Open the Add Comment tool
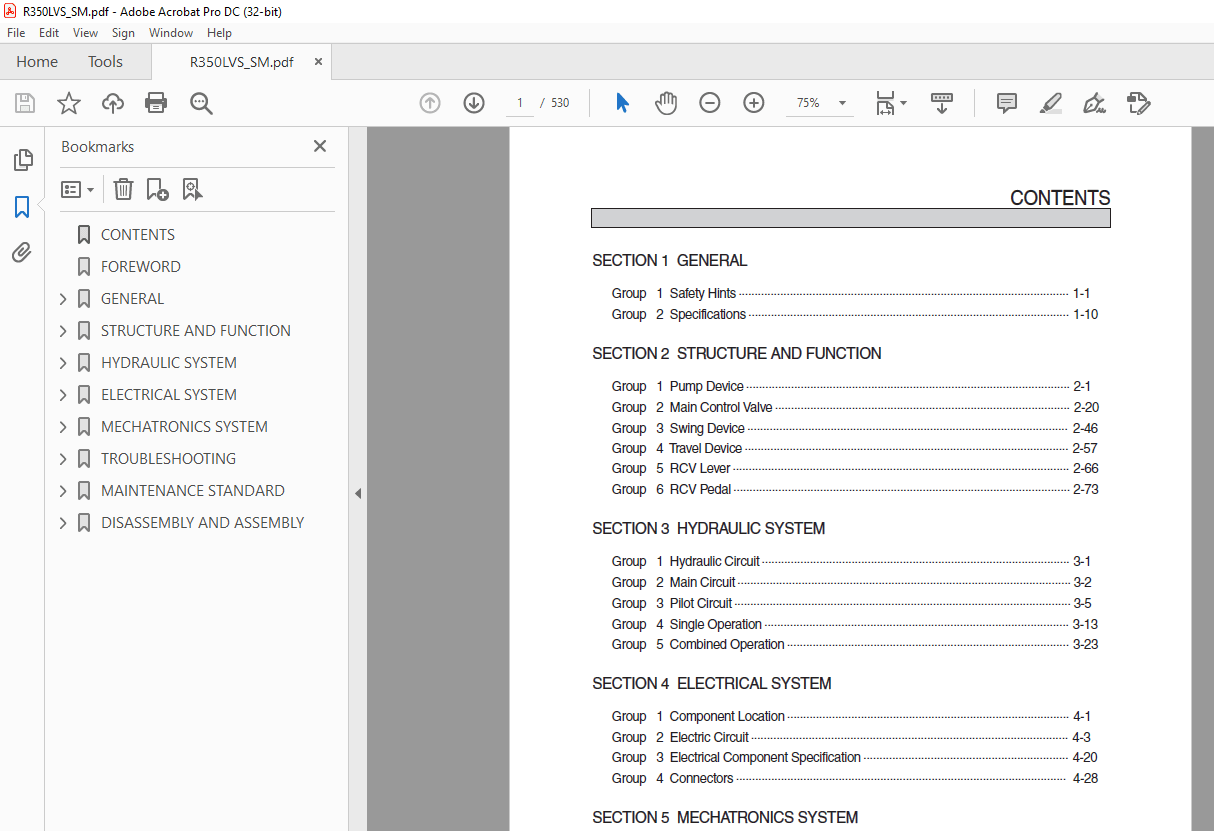The image size is (1214, 831). coord(1005,103)
